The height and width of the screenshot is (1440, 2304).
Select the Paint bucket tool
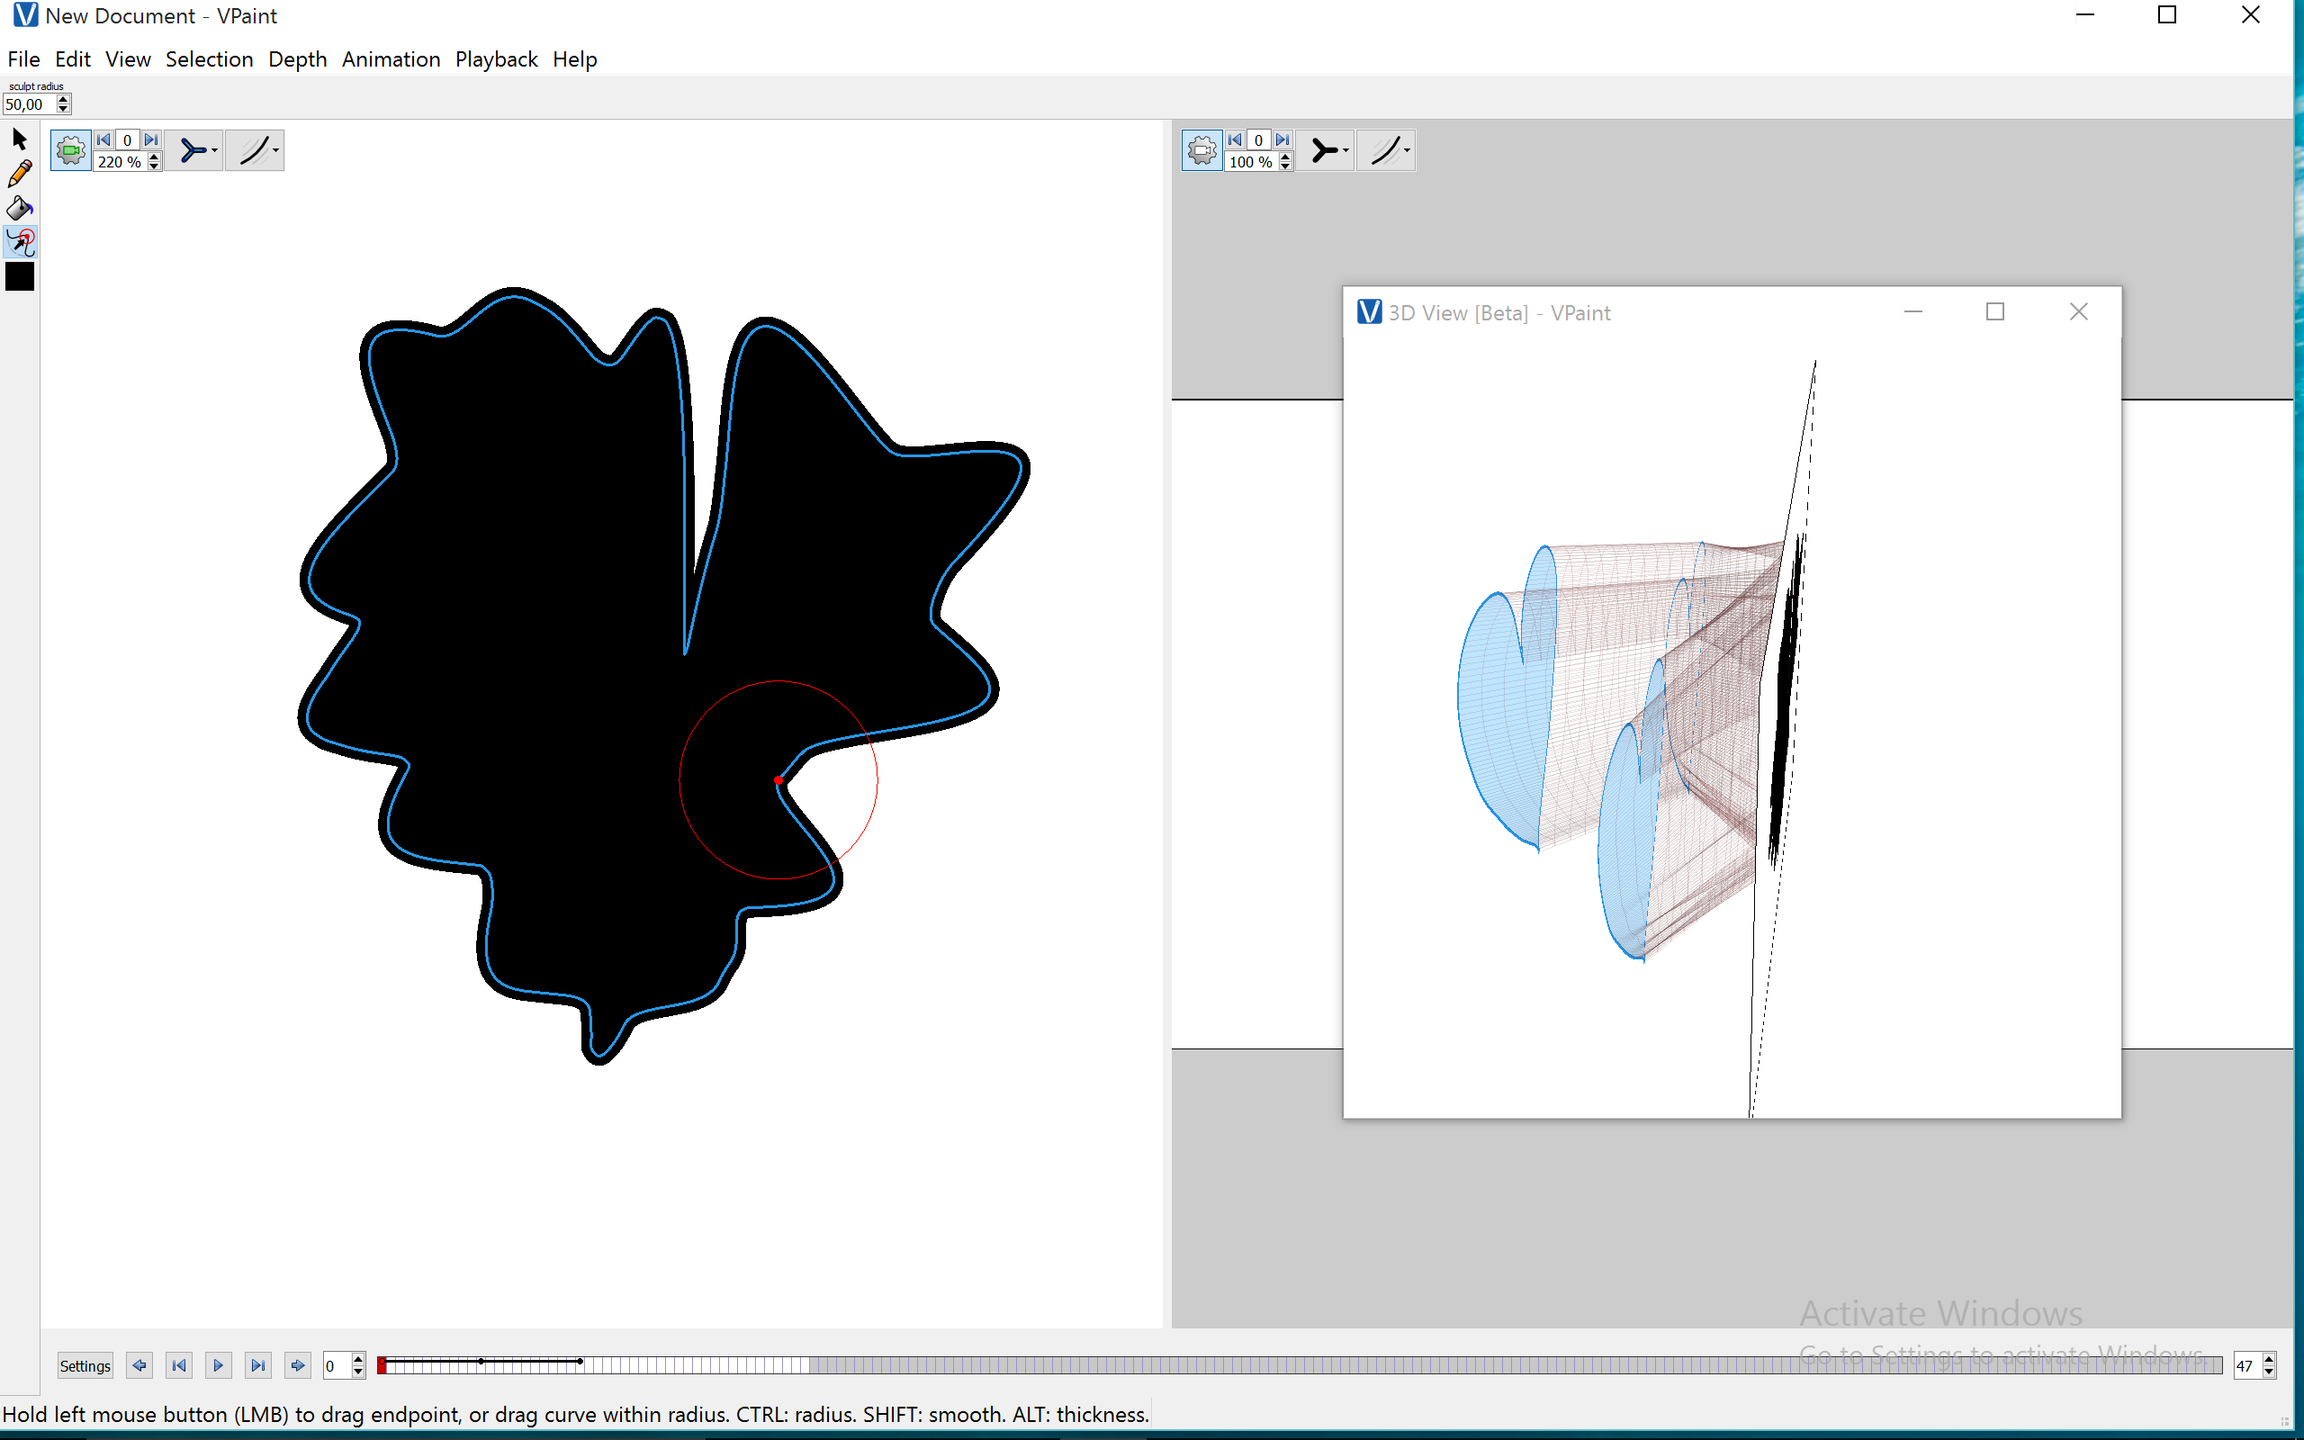coord(20,208)
